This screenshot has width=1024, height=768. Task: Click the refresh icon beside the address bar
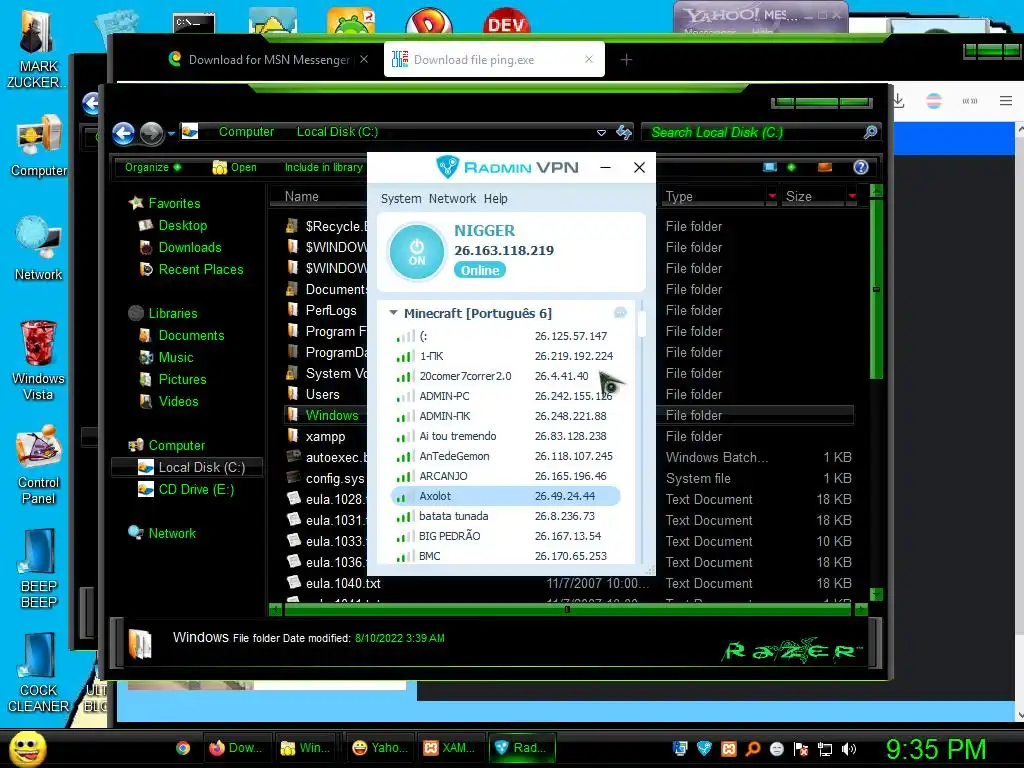tap(624, 133)
